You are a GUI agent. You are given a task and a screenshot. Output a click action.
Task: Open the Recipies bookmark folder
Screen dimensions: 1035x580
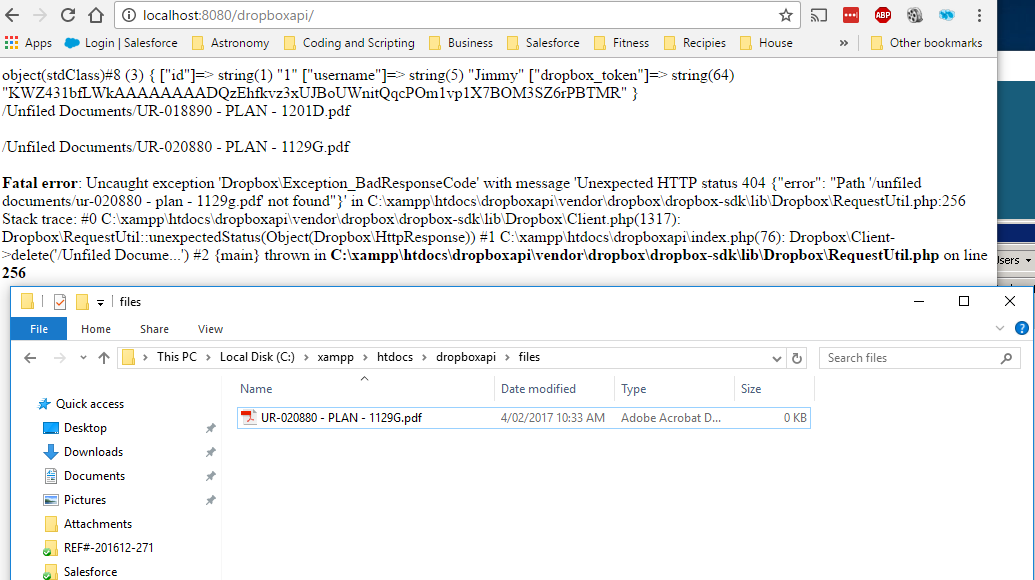click(x=695, y=43)
